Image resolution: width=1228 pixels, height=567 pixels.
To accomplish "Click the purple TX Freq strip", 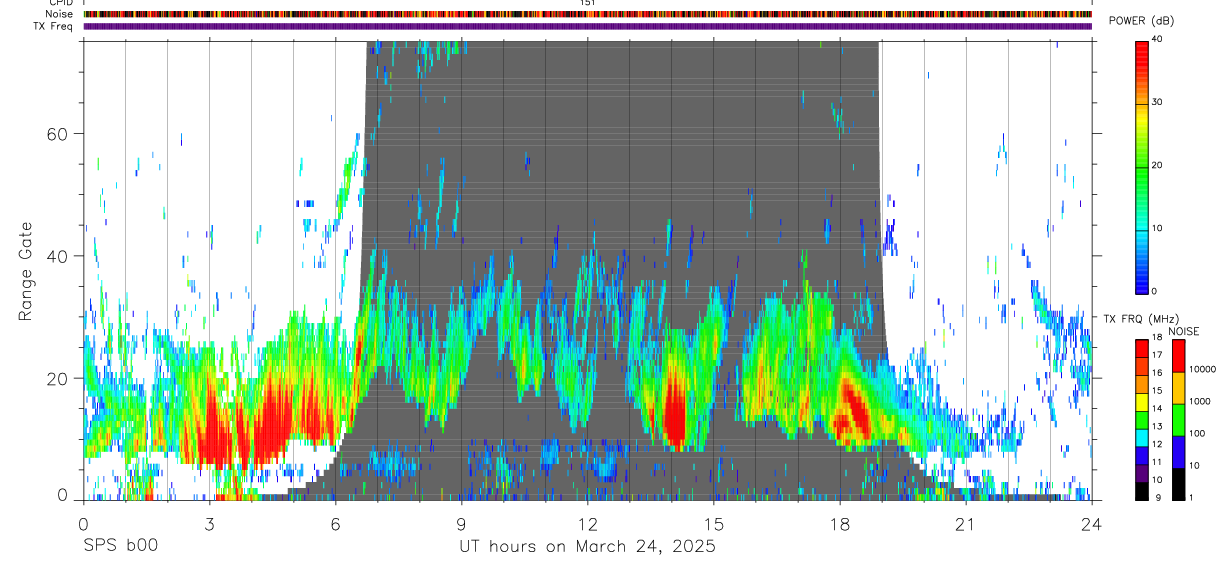I will (587, 26).
